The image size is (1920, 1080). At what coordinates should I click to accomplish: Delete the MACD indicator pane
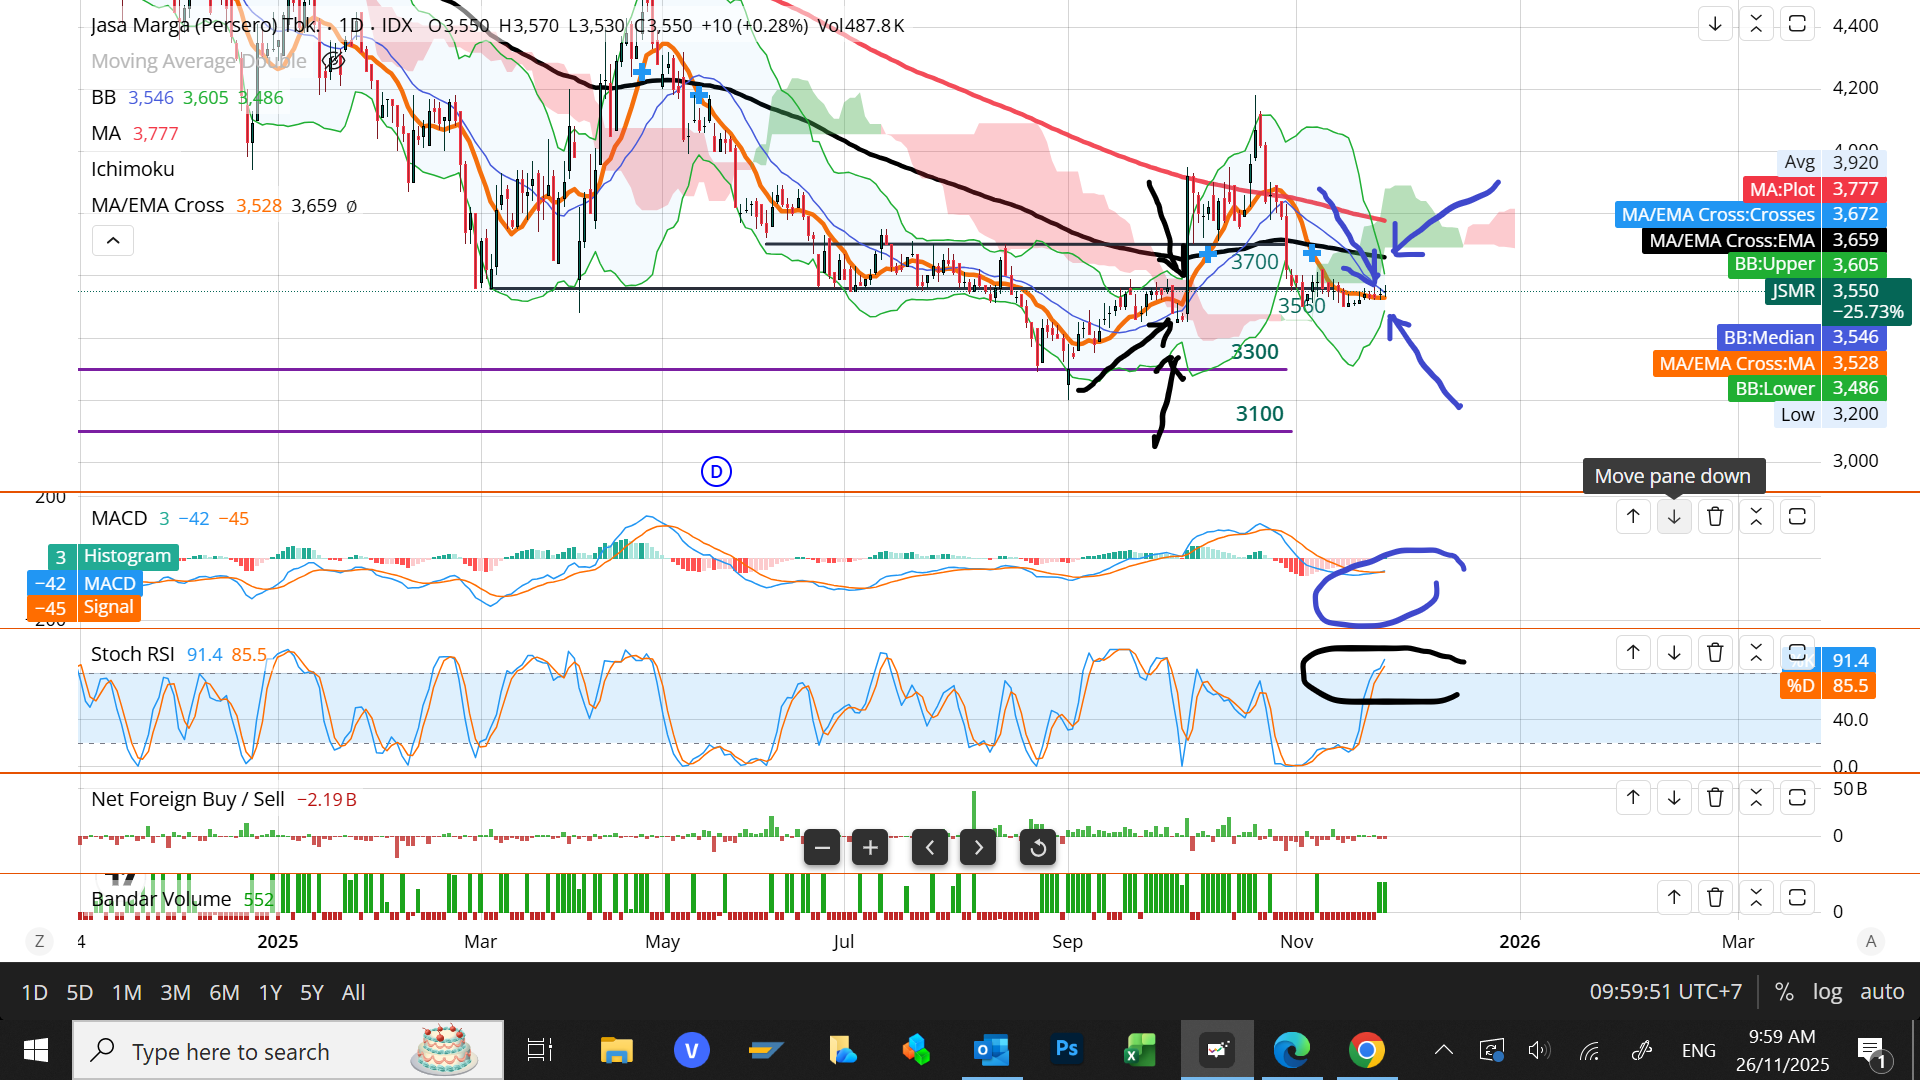(1715, 517)
